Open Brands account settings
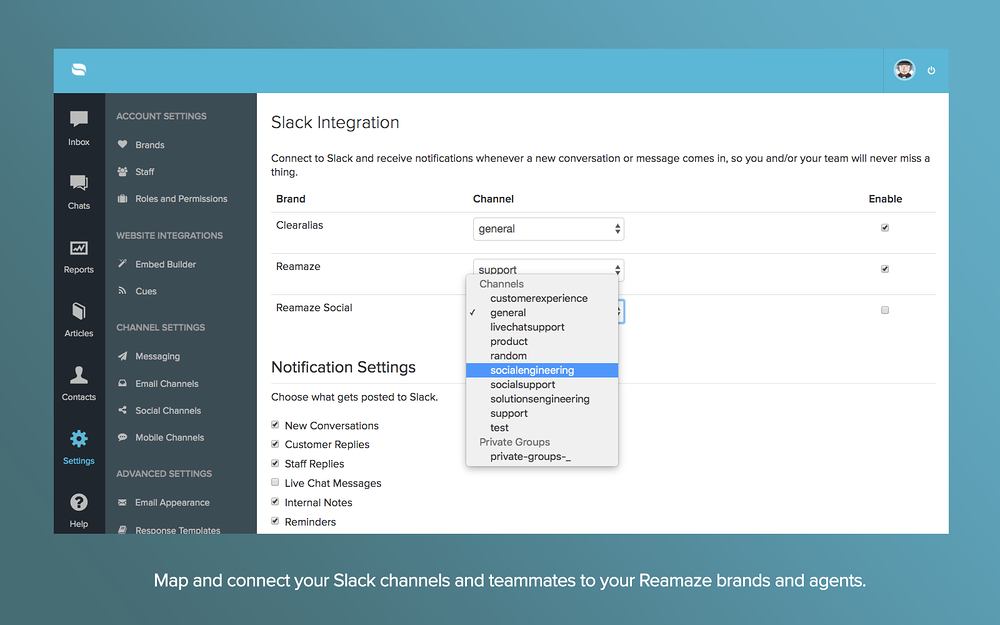 click(x=150, y=145)
